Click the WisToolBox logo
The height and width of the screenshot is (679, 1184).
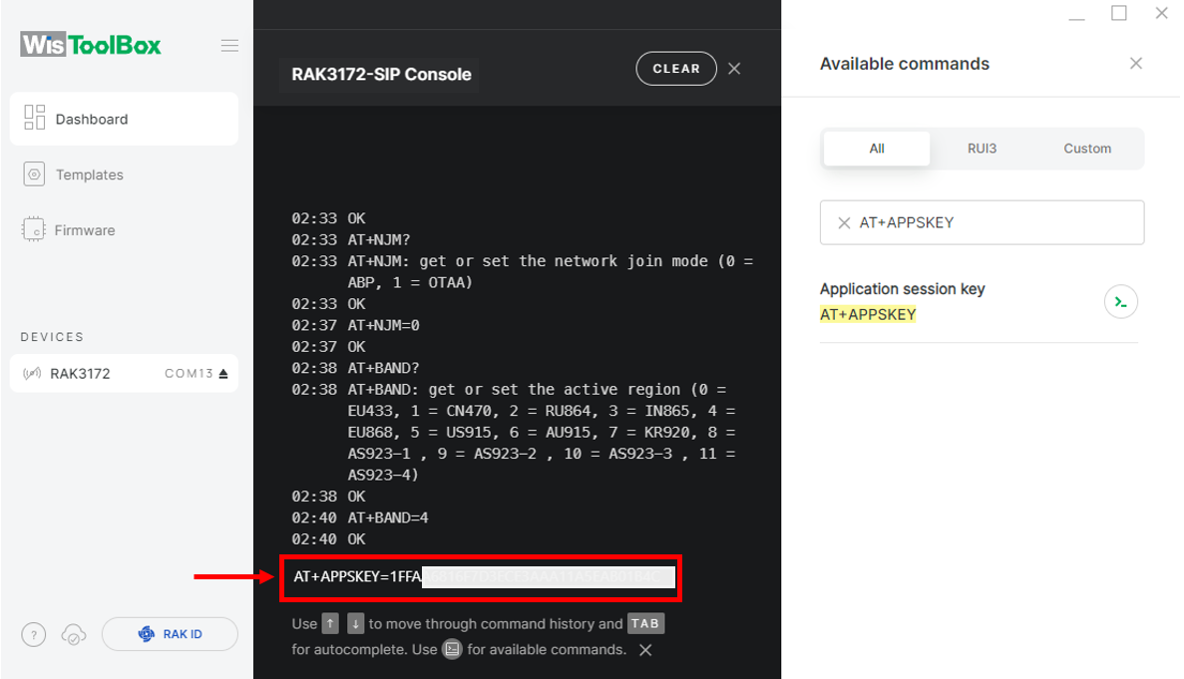(91, 45)
